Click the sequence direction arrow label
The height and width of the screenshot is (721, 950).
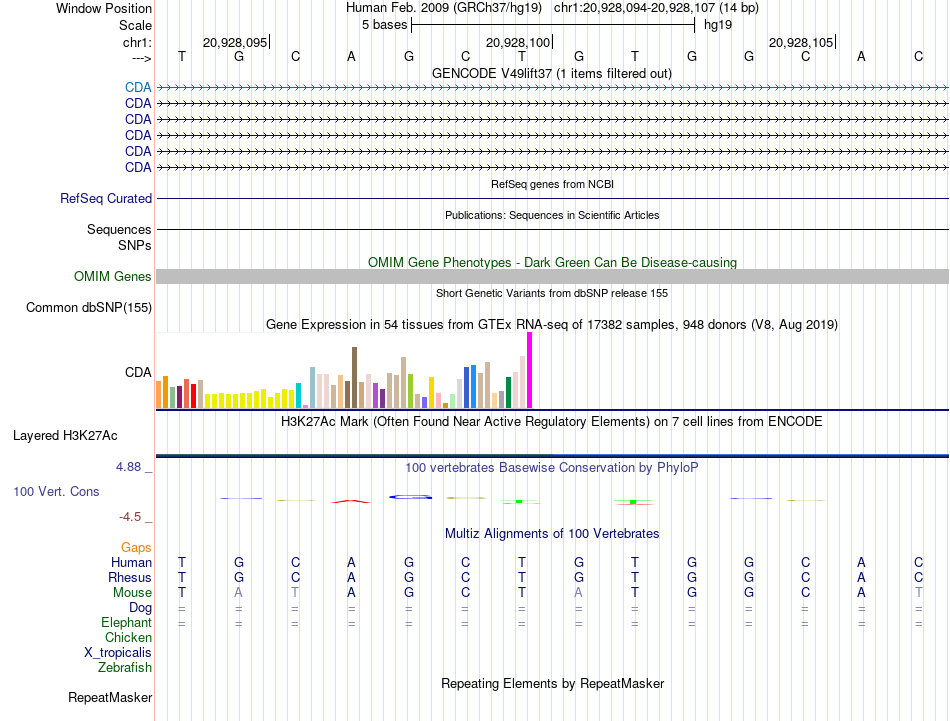(x=141, y=58)
